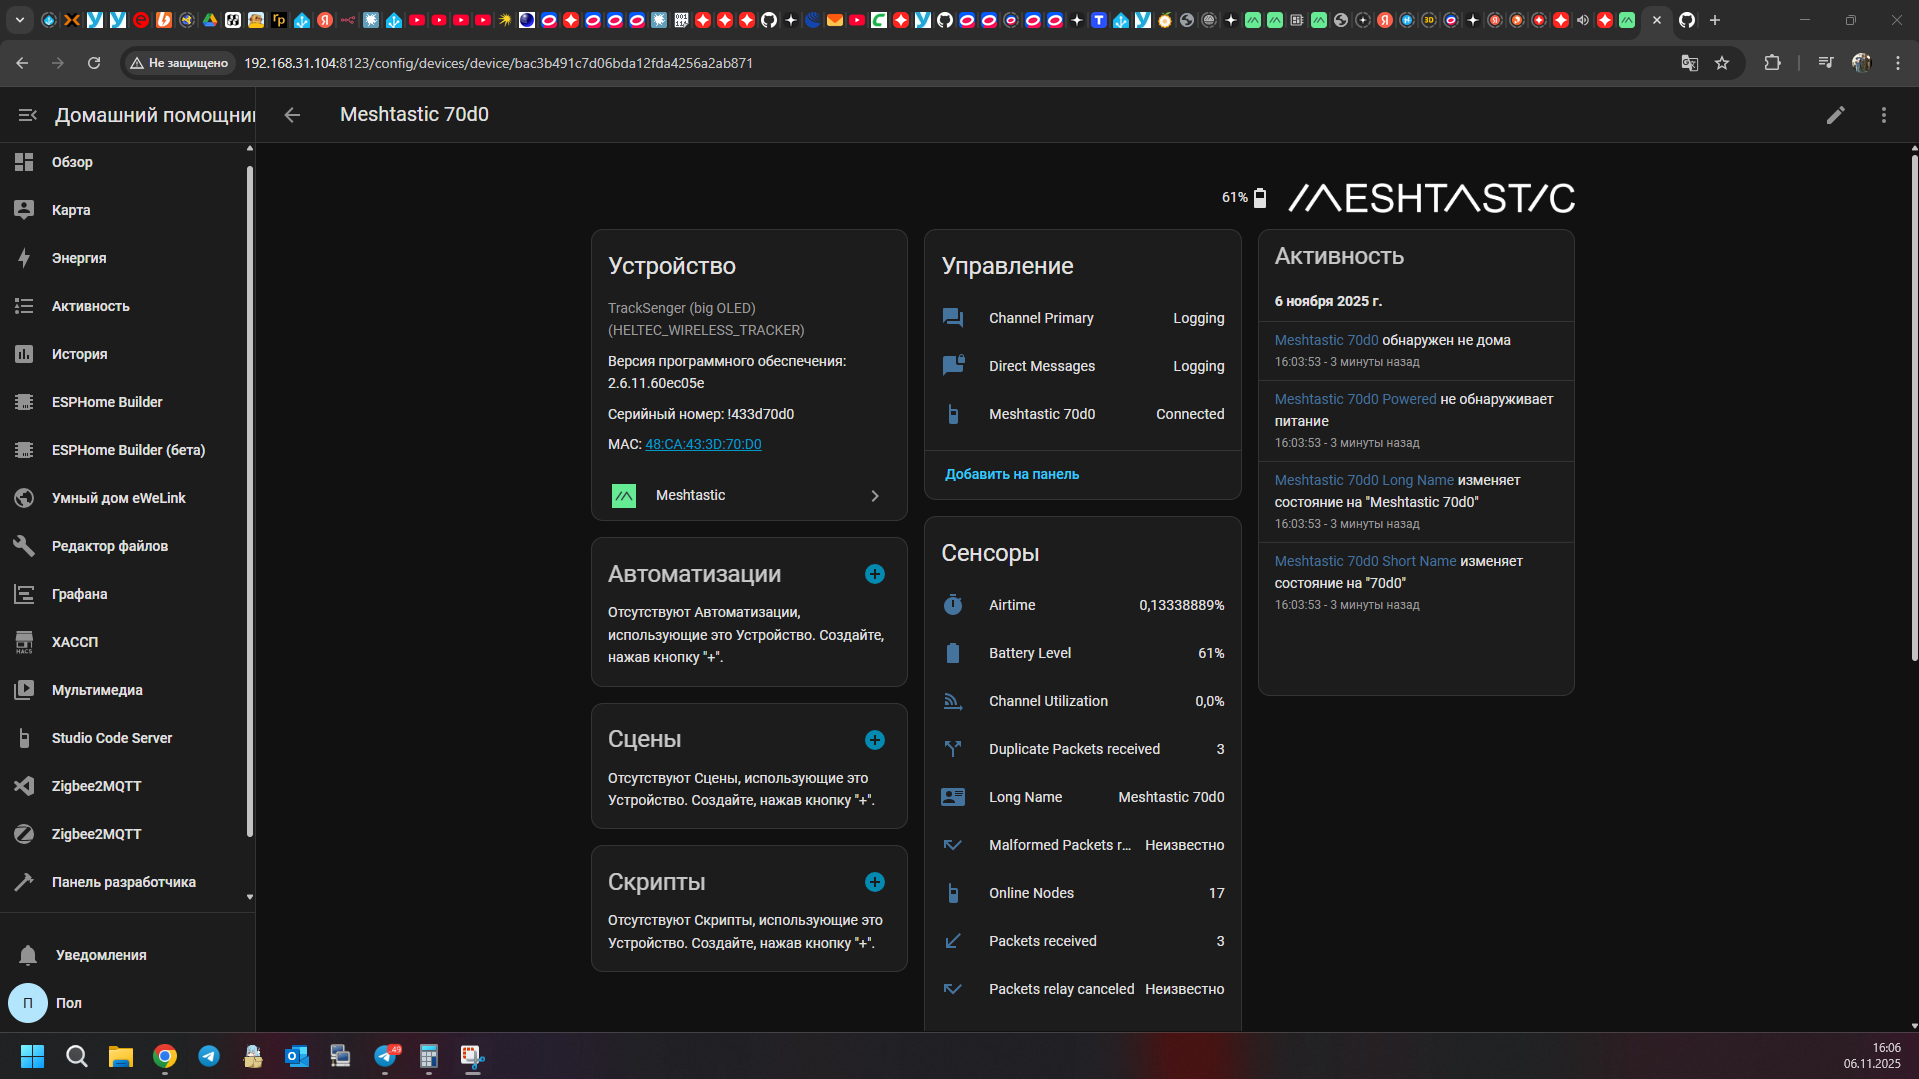This screenshot has width=1919, height=1079.
Task: Open Telegram from the Windows taskbar
Action: pyautogui.click(x=209, y=1056)
